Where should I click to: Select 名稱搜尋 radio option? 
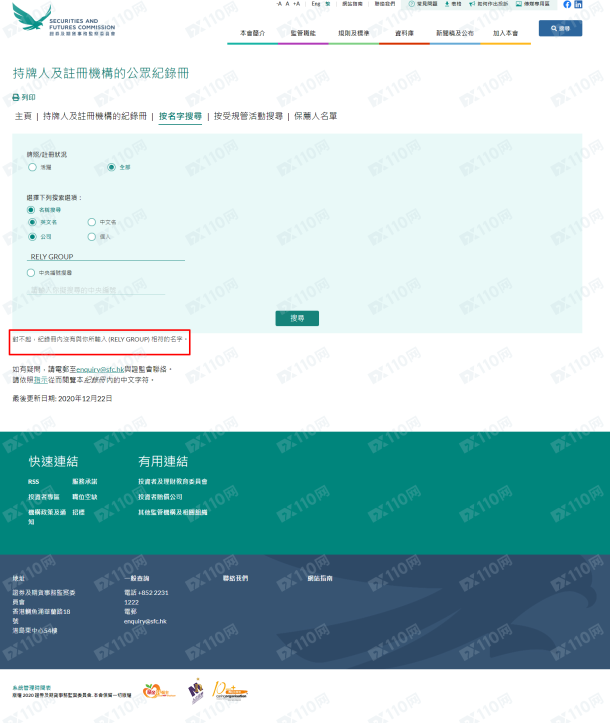(31, 210)
